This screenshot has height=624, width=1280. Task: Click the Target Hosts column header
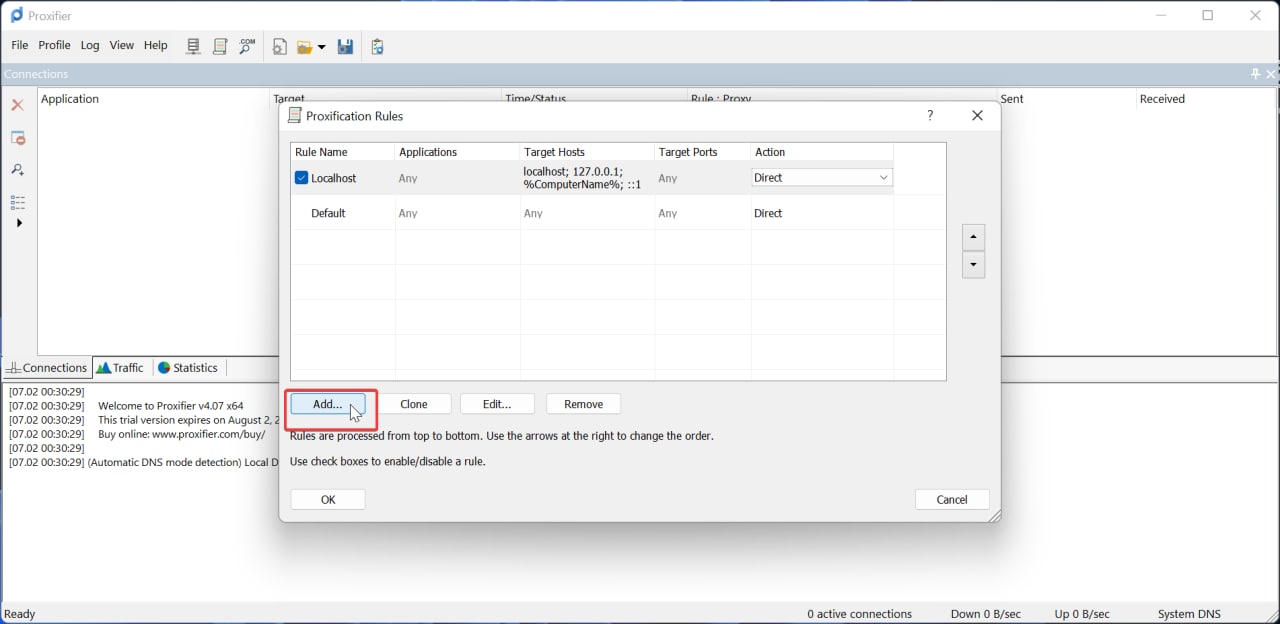[x=588, y=152]
